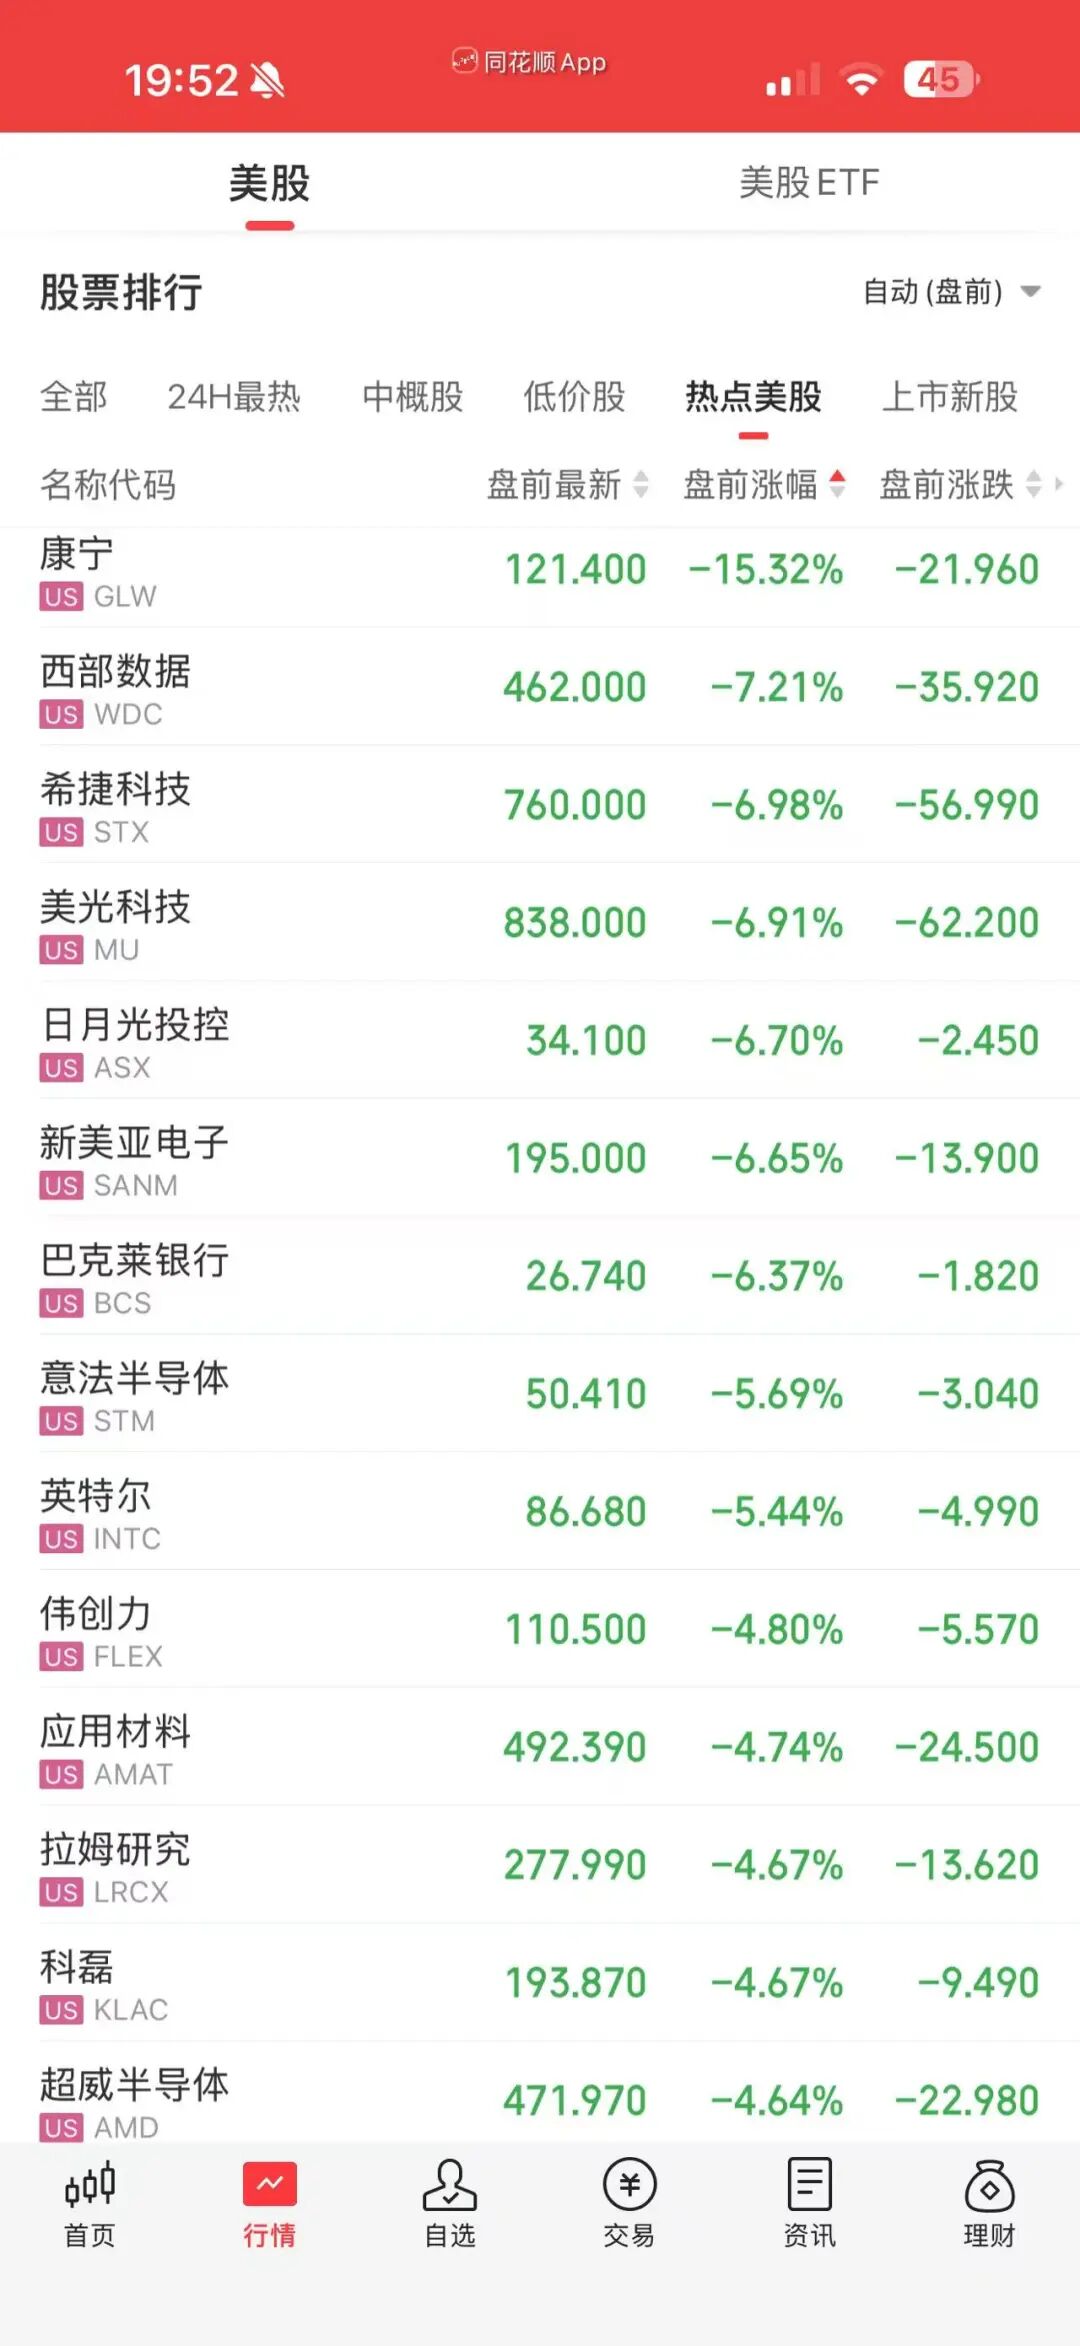The width and height of the screenshot is (1080, 2346).
Task: Tap the 同花顺 App return indicator
Action: 529,62
